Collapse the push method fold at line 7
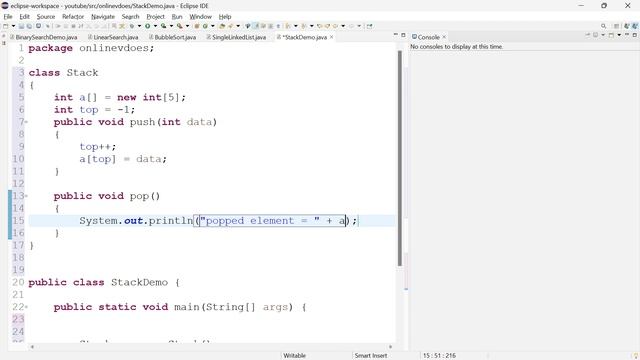This screenshot has width=640, height=360. [x=27, y=122]
